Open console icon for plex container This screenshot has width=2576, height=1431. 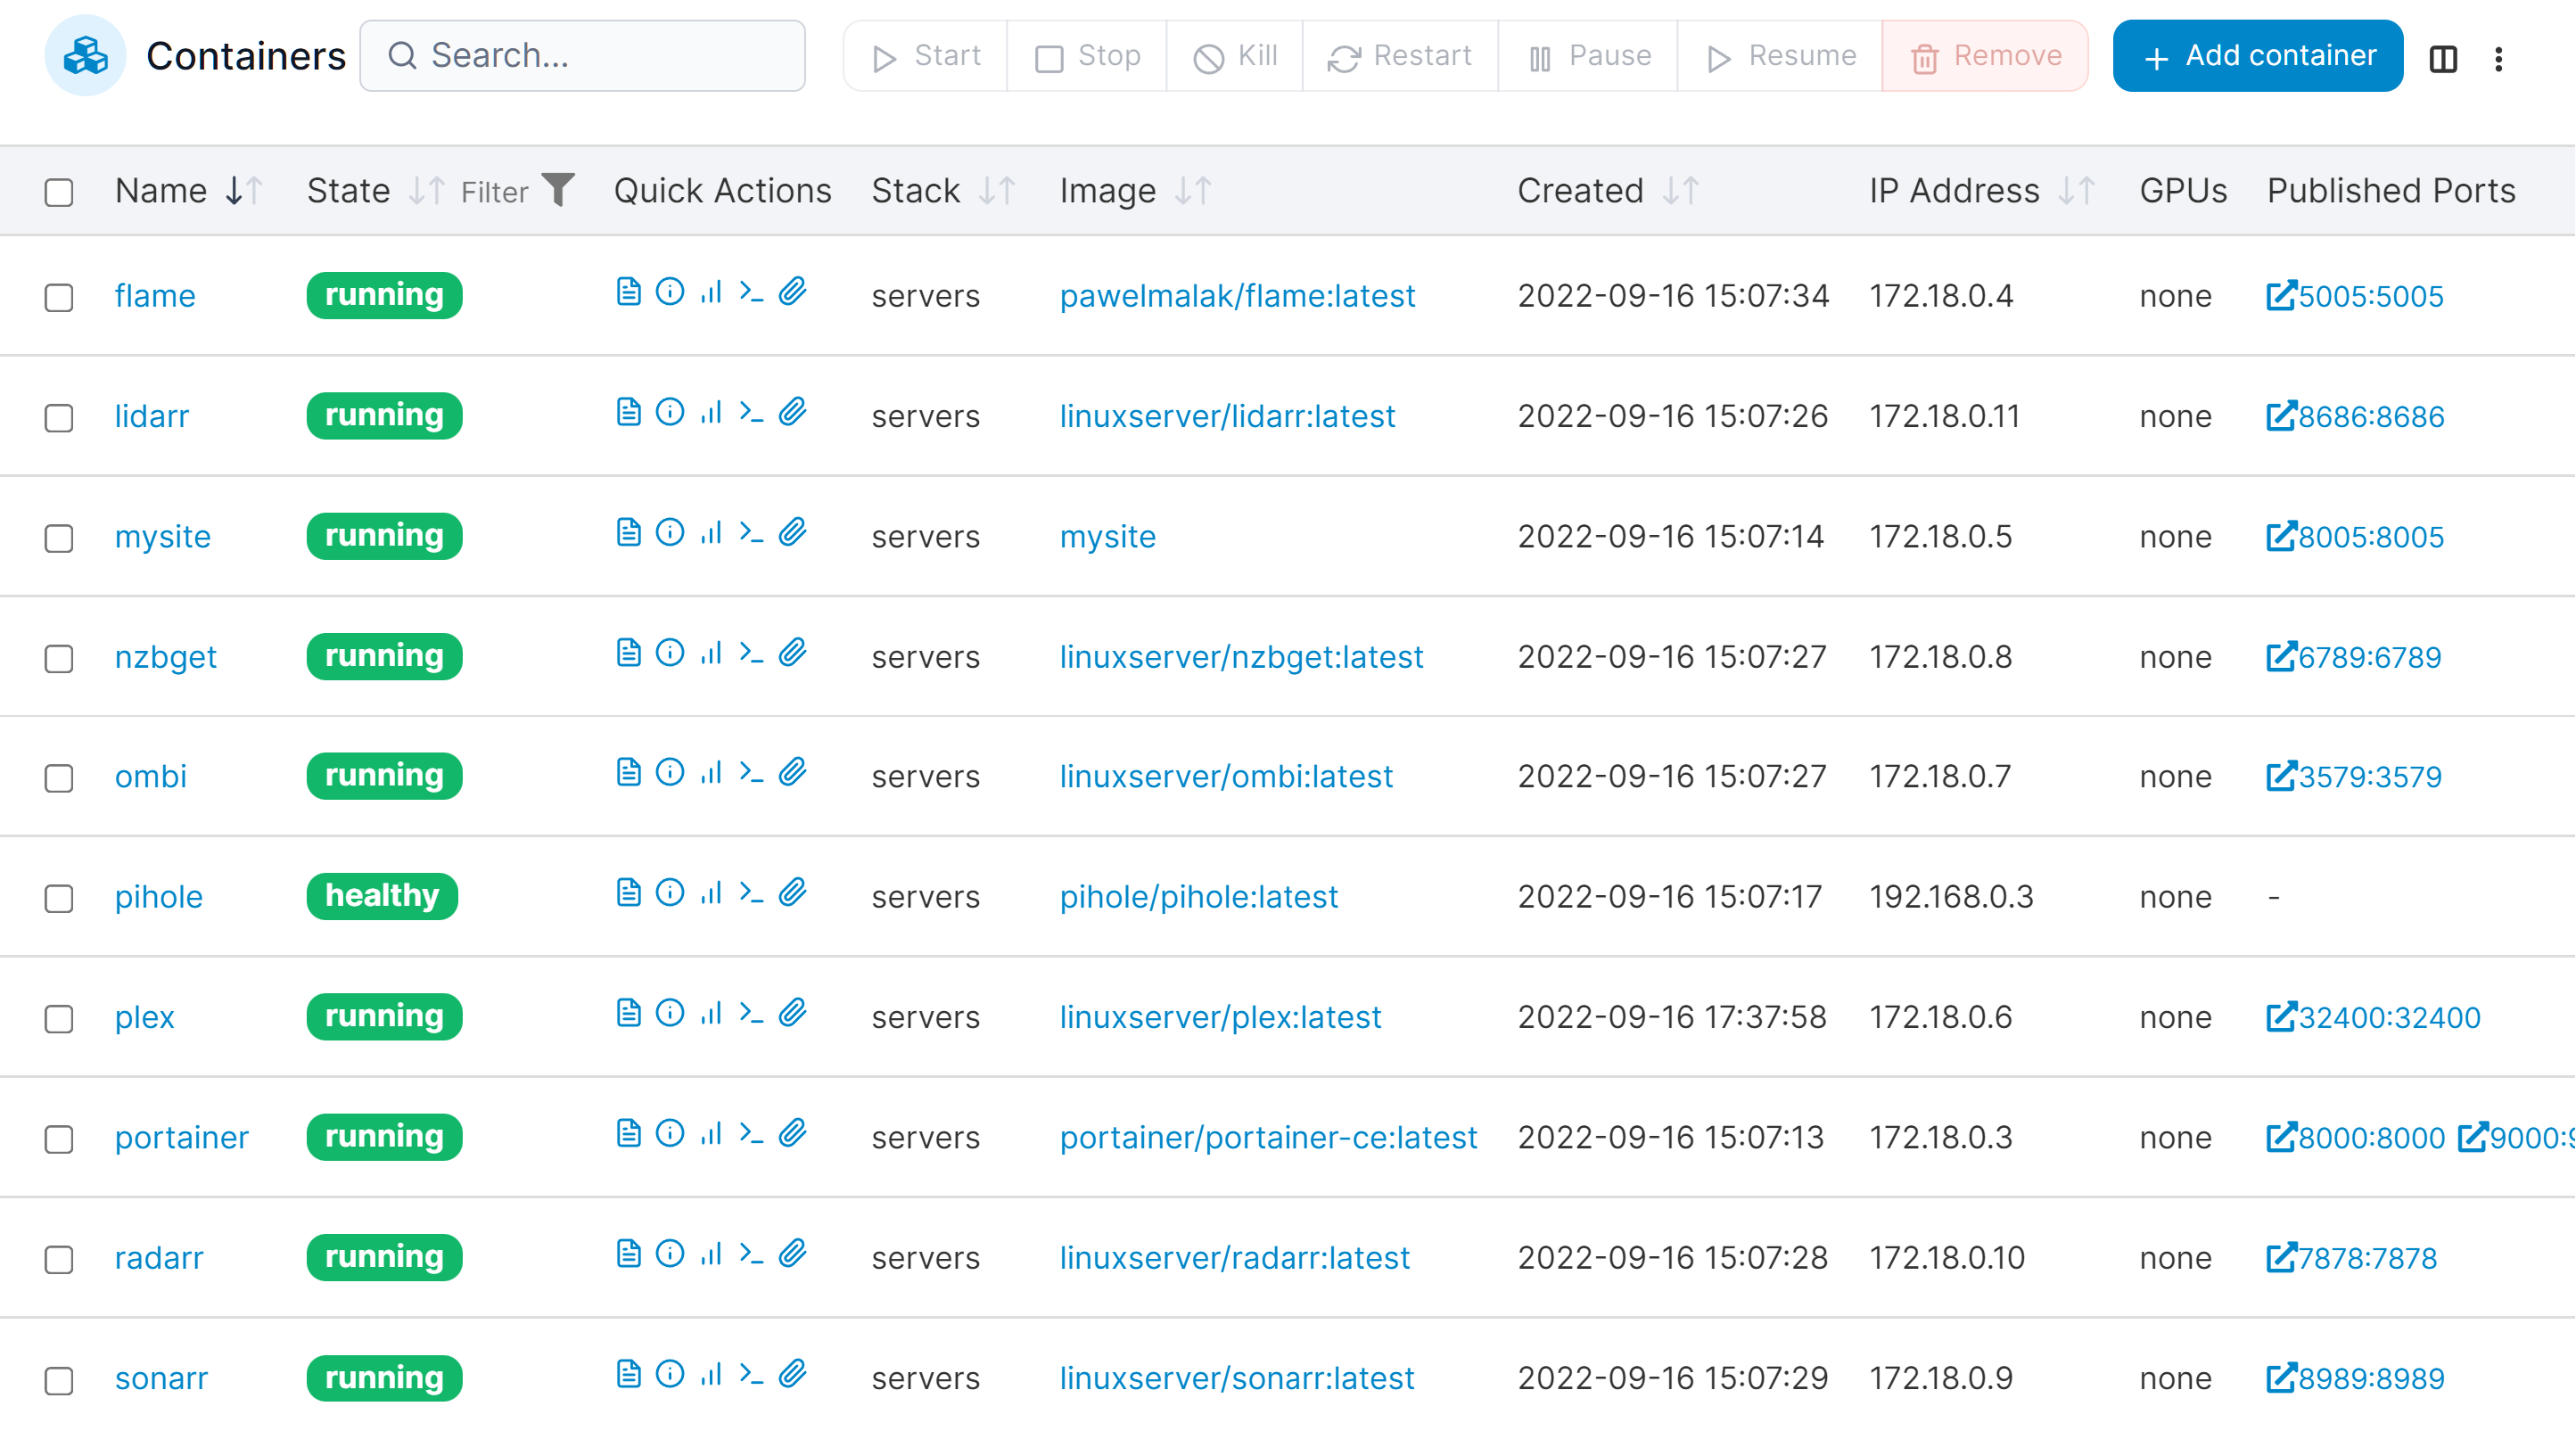(x=751, y=1013)
